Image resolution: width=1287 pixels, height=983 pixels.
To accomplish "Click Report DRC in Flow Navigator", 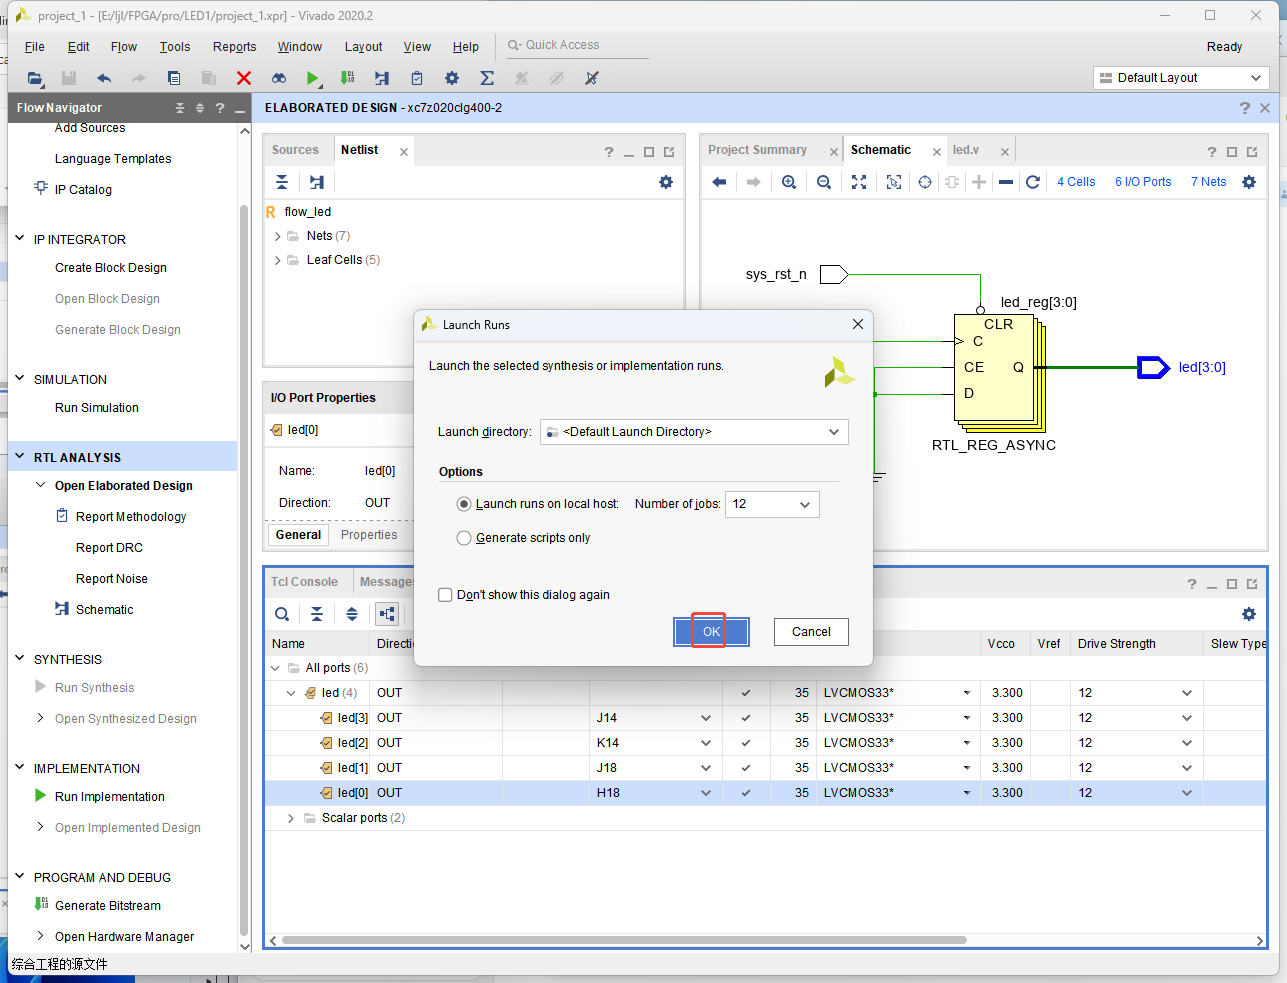I will (x=109, y=548).
